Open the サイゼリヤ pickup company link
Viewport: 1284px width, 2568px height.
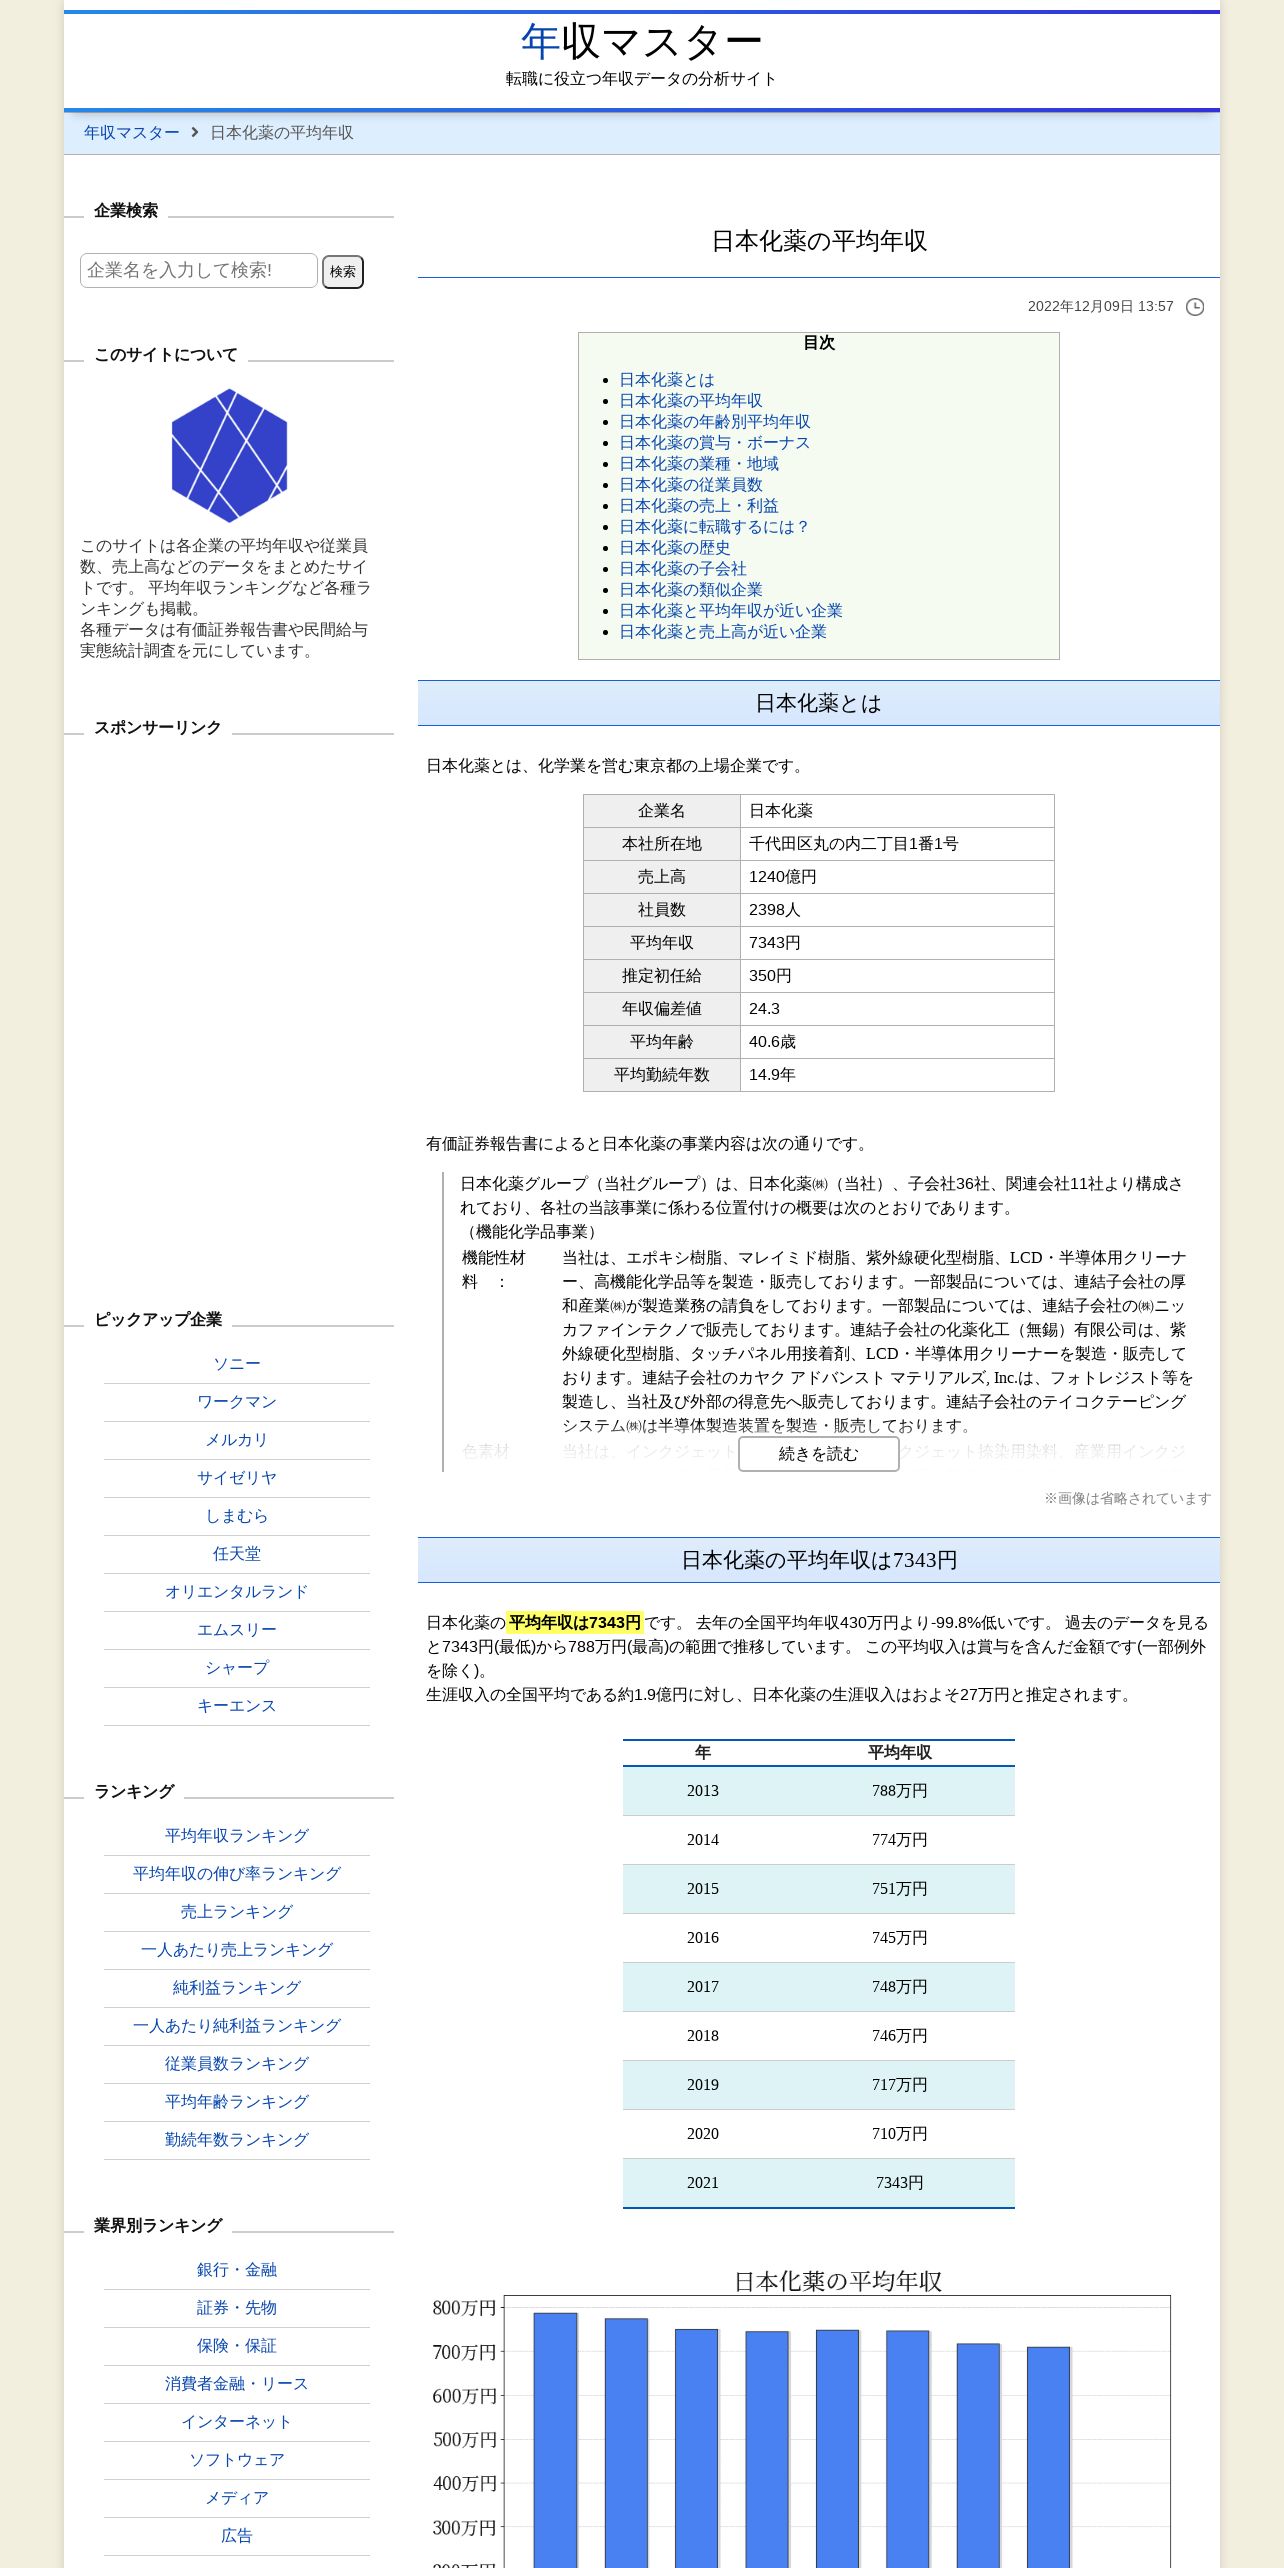[237, 1478]
